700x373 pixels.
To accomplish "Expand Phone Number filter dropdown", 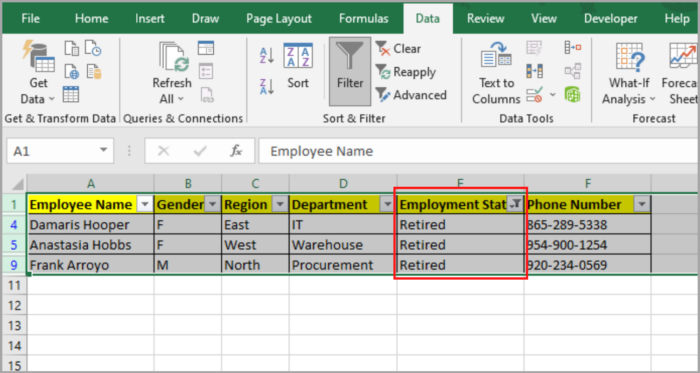I will tap(642, 204).
